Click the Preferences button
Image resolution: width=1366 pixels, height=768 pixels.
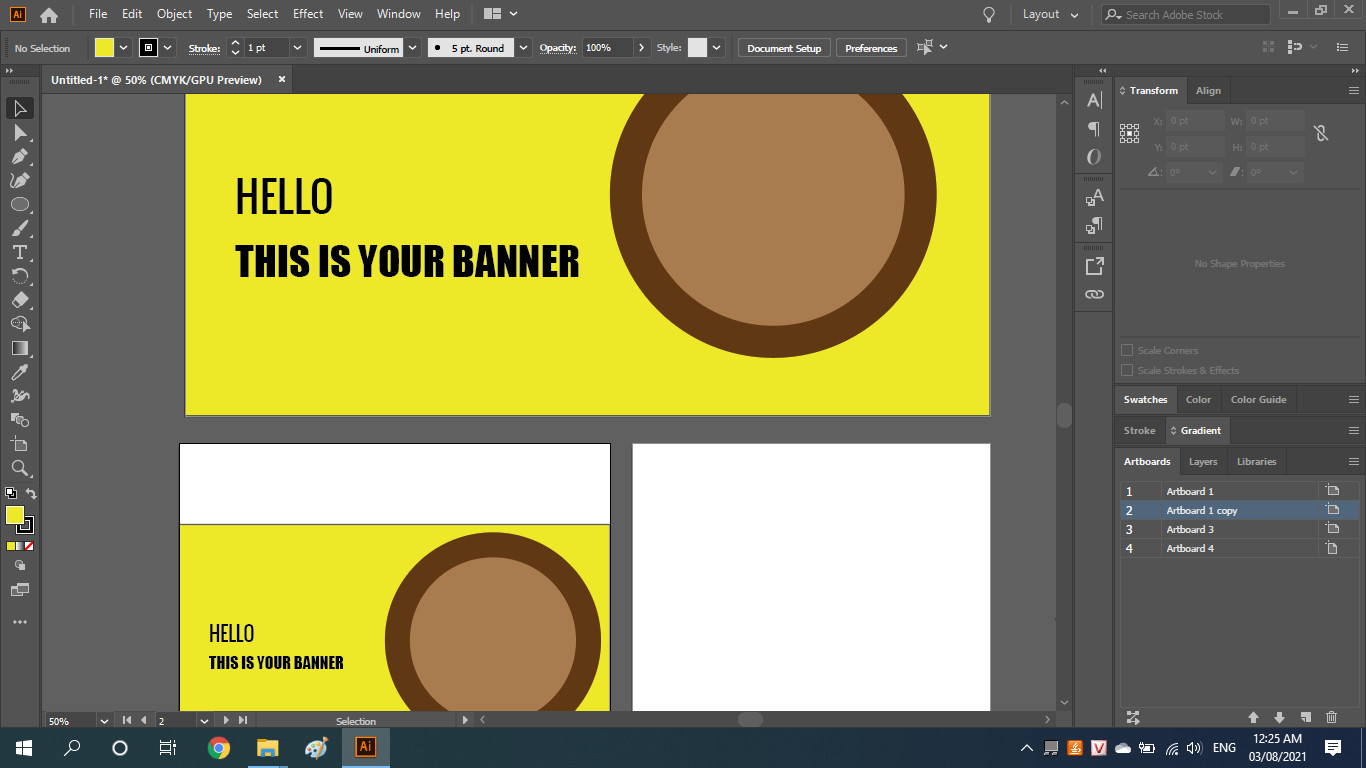(871, 48)
